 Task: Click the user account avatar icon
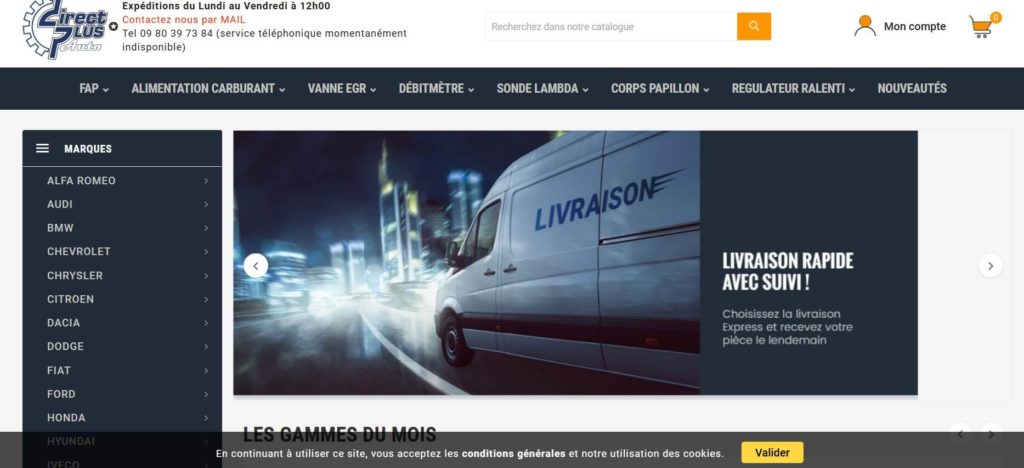click(865, 26)
